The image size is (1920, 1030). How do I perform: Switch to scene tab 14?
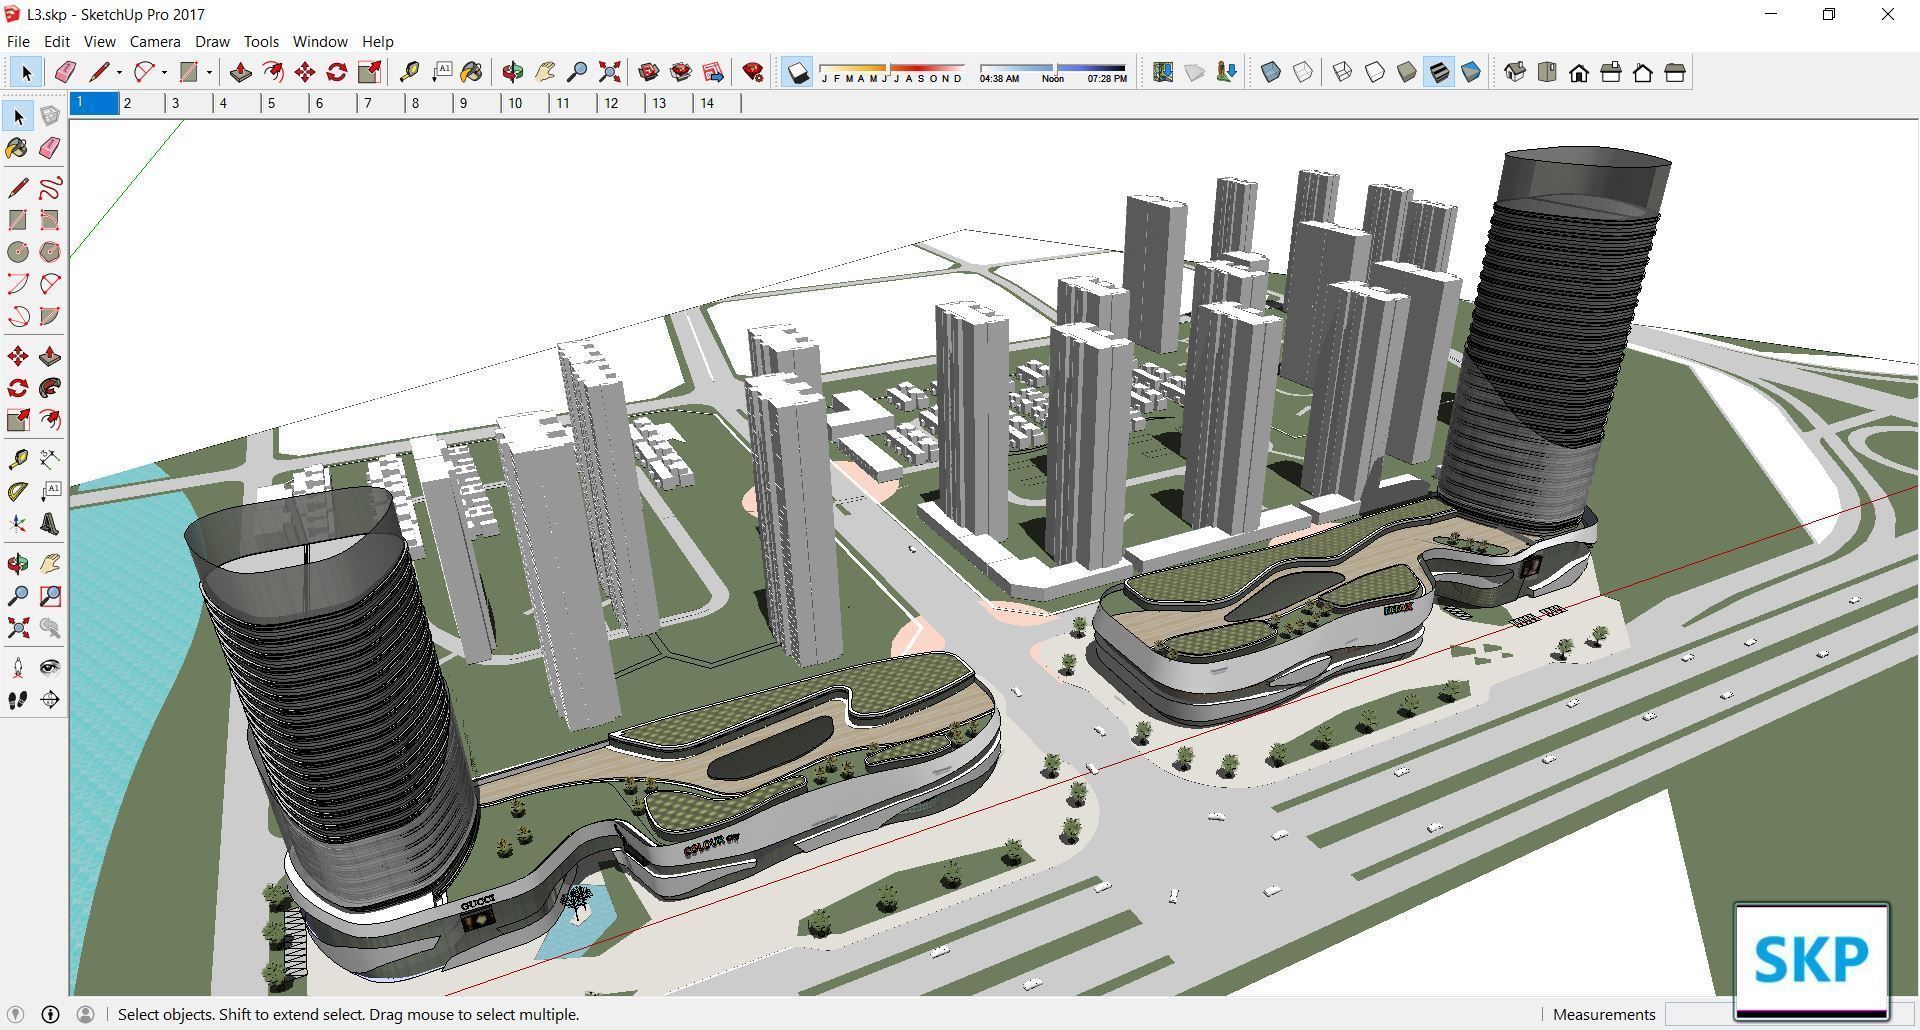[x=718, y=103]
